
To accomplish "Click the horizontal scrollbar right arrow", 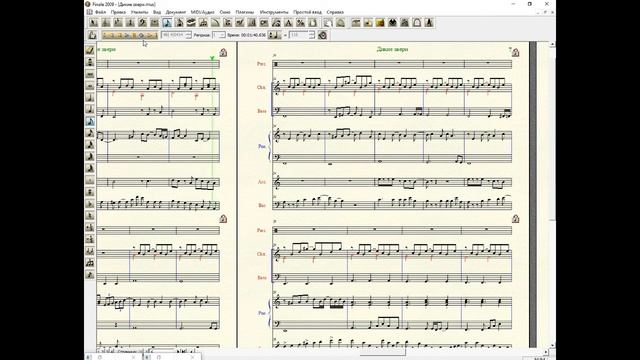I will [x=546, y=351].
